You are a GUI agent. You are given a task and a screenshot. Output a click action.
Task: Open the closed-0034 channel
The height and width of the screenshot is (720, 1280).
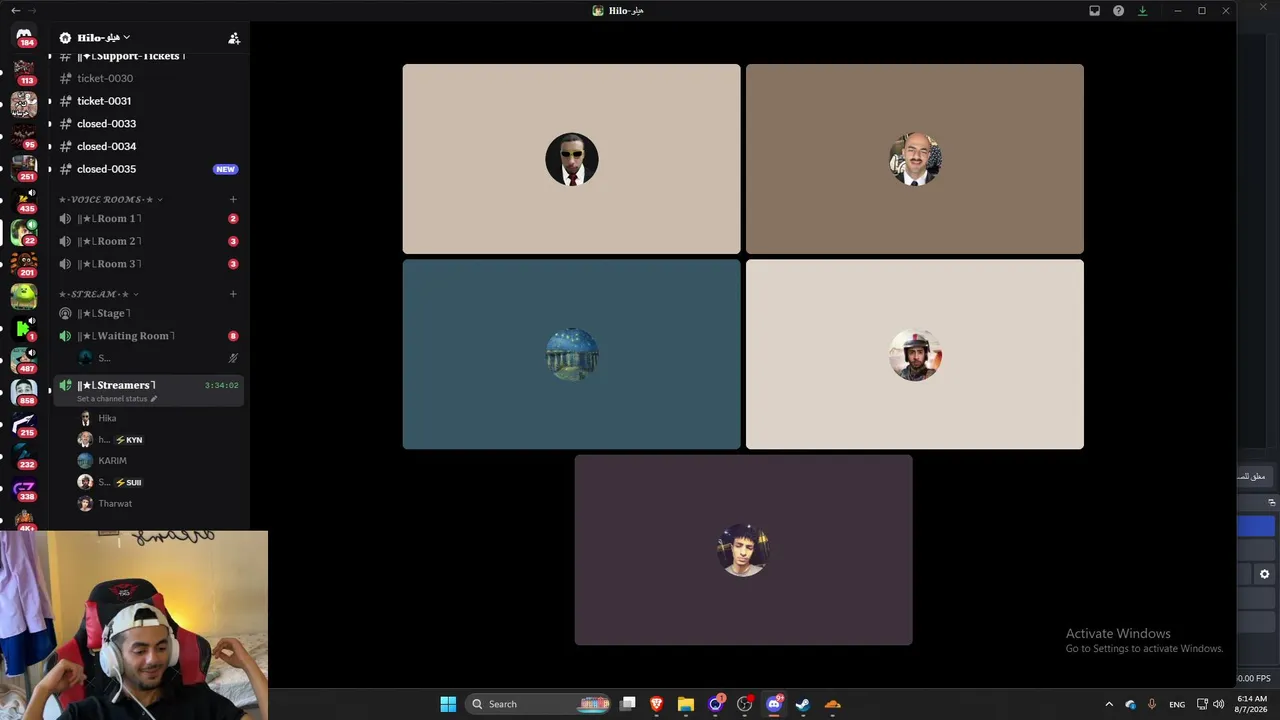coord(149,146)
